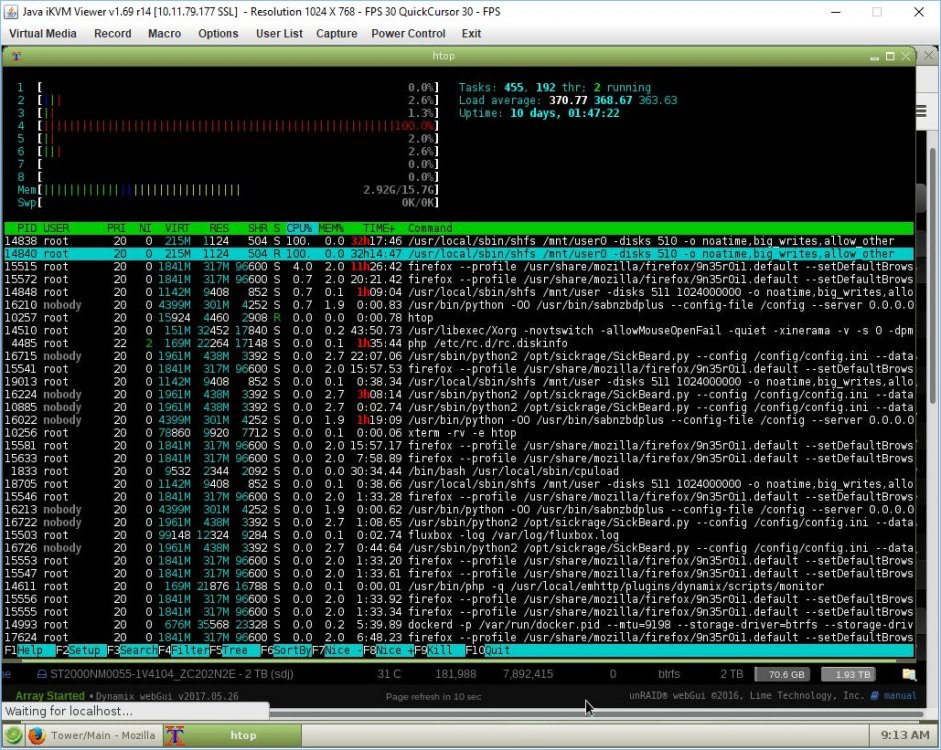
Task: Click the CPU 4 usage meter bar
Action: pyautogui.click(x=238, y=126)
